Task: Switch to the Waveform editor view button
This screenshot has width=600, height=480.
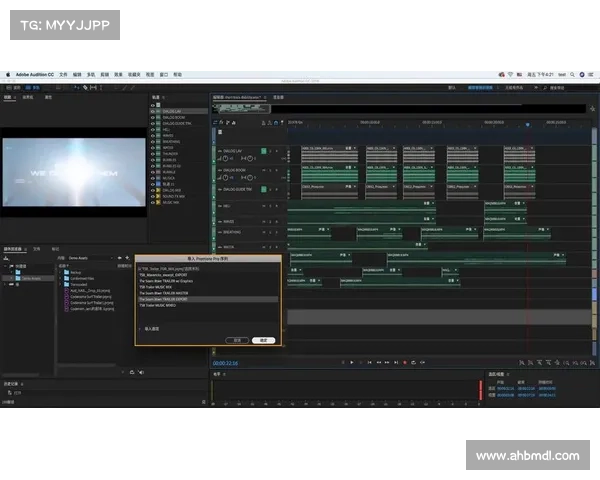Action: pos(13,88)
